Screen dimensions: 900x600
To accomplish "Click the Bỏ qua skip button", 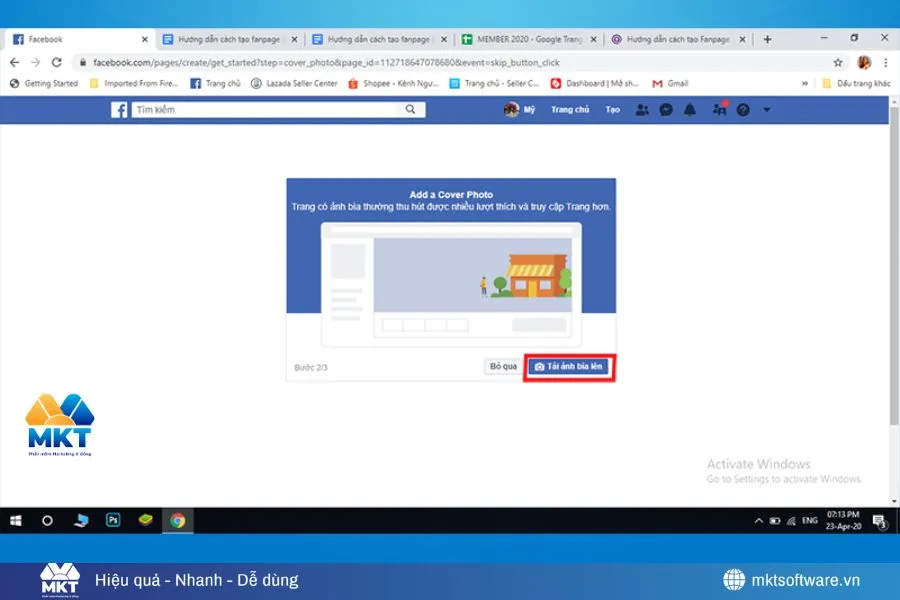I will [501, 367].
